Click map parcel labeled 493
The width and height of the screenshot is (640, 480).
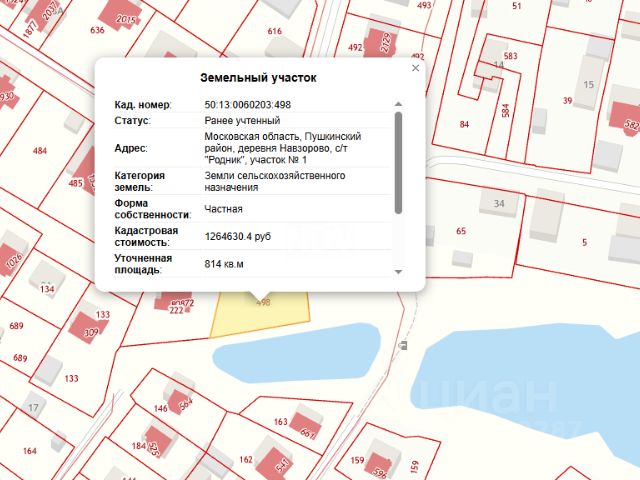(424, 5)
